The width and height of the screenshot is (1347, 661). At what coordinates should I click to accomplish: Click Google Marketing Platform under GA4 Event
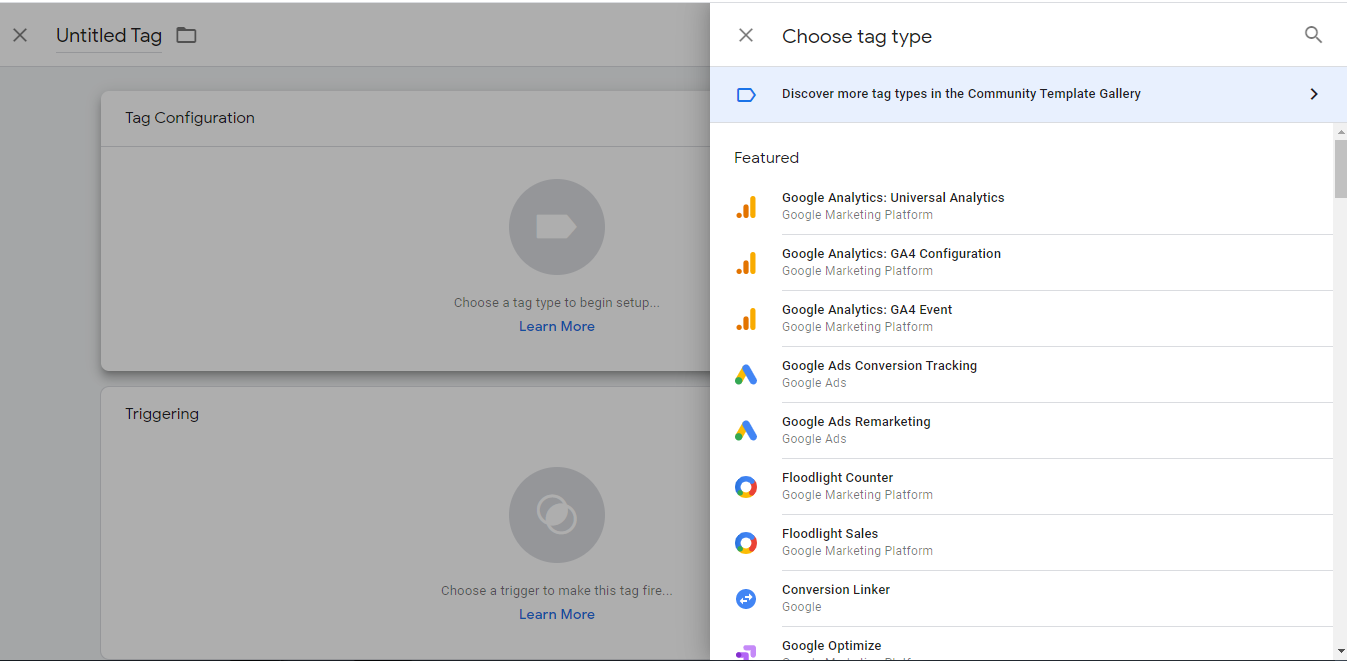857,327
